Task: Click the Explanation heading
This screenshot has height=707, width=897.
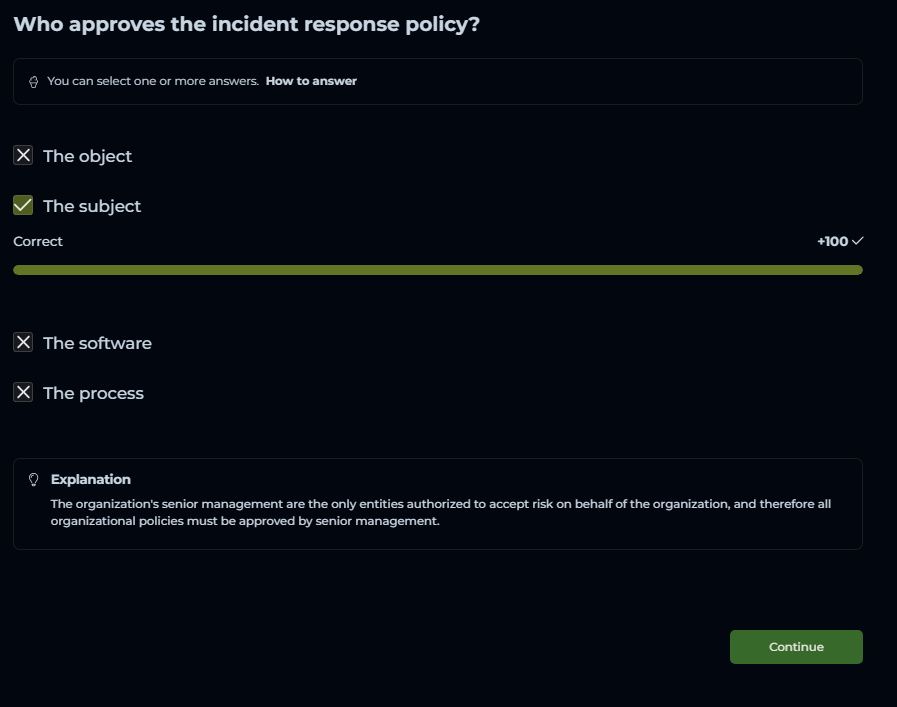Action: [x=91, y=479]
